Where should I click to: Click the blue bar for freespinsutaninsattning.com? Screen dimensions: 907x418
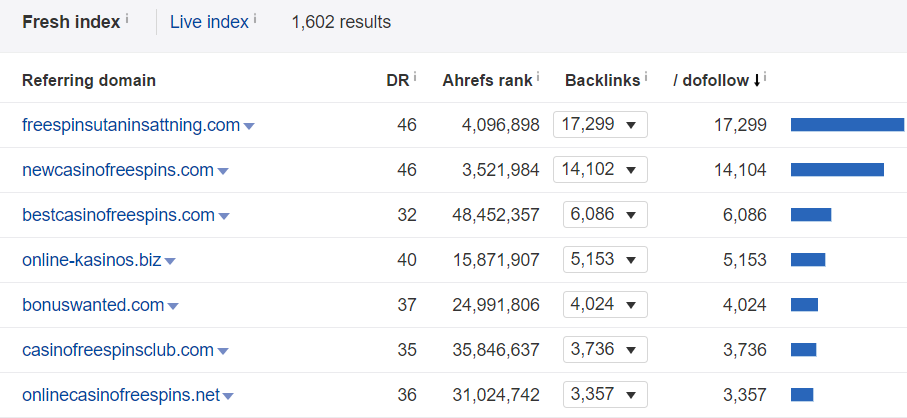coord(846,125)
